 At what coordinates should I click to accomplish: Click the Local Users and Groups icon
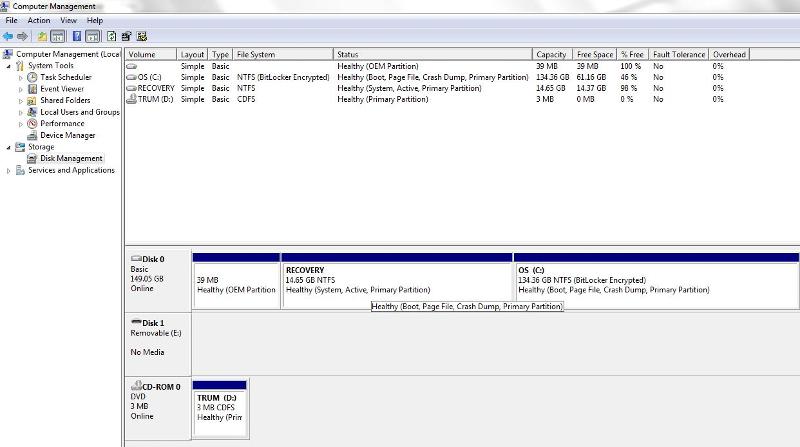click(x=32, y=112)
